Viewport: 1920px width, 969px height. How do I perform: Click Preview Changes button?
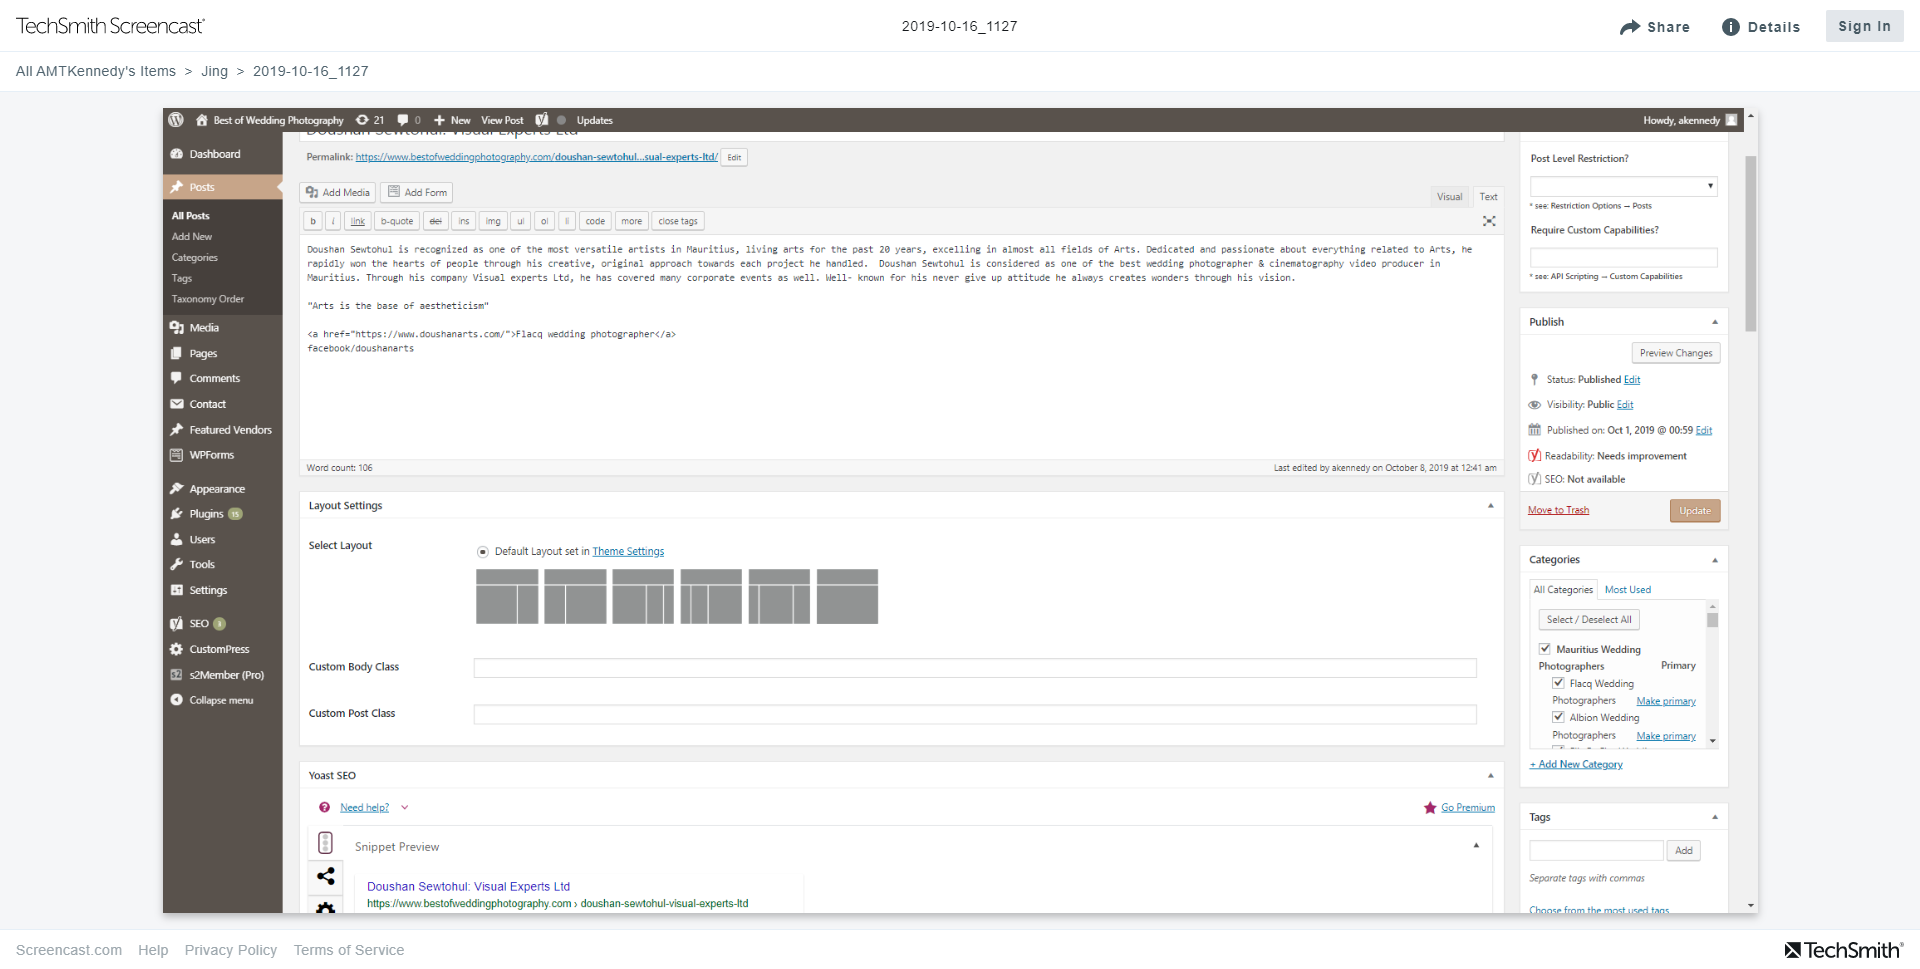[1676, 353]
